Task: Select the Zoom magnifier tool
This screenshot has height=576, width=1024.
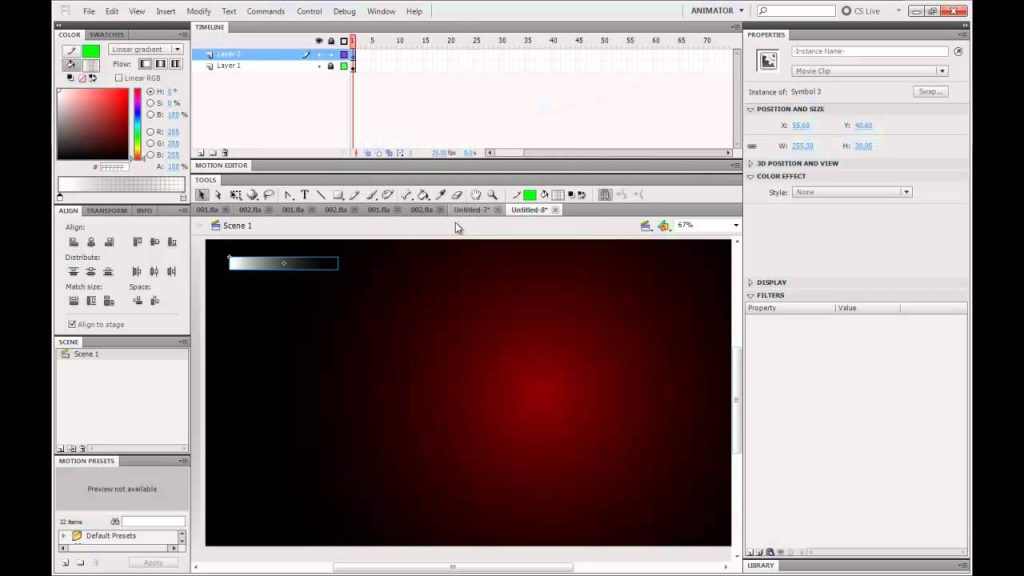Action: click(x=492, y=195)
